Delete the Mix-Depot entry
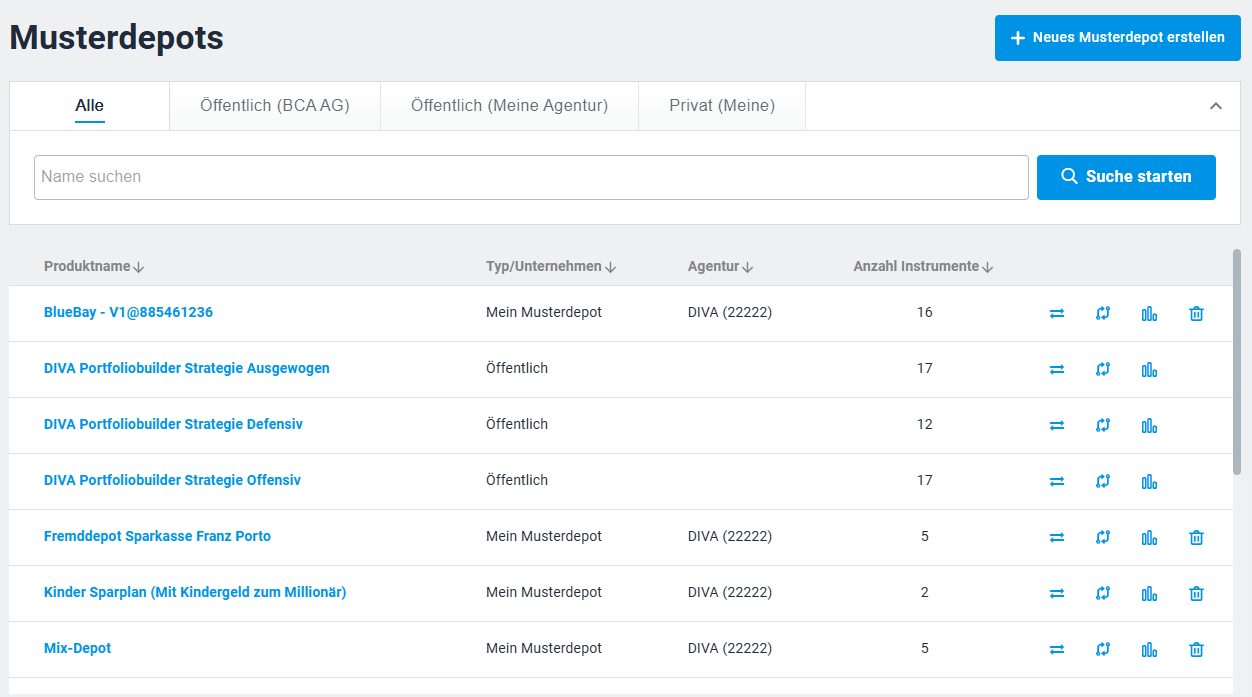This screenshot has width=1252, height=697. tap(1196, 649)
